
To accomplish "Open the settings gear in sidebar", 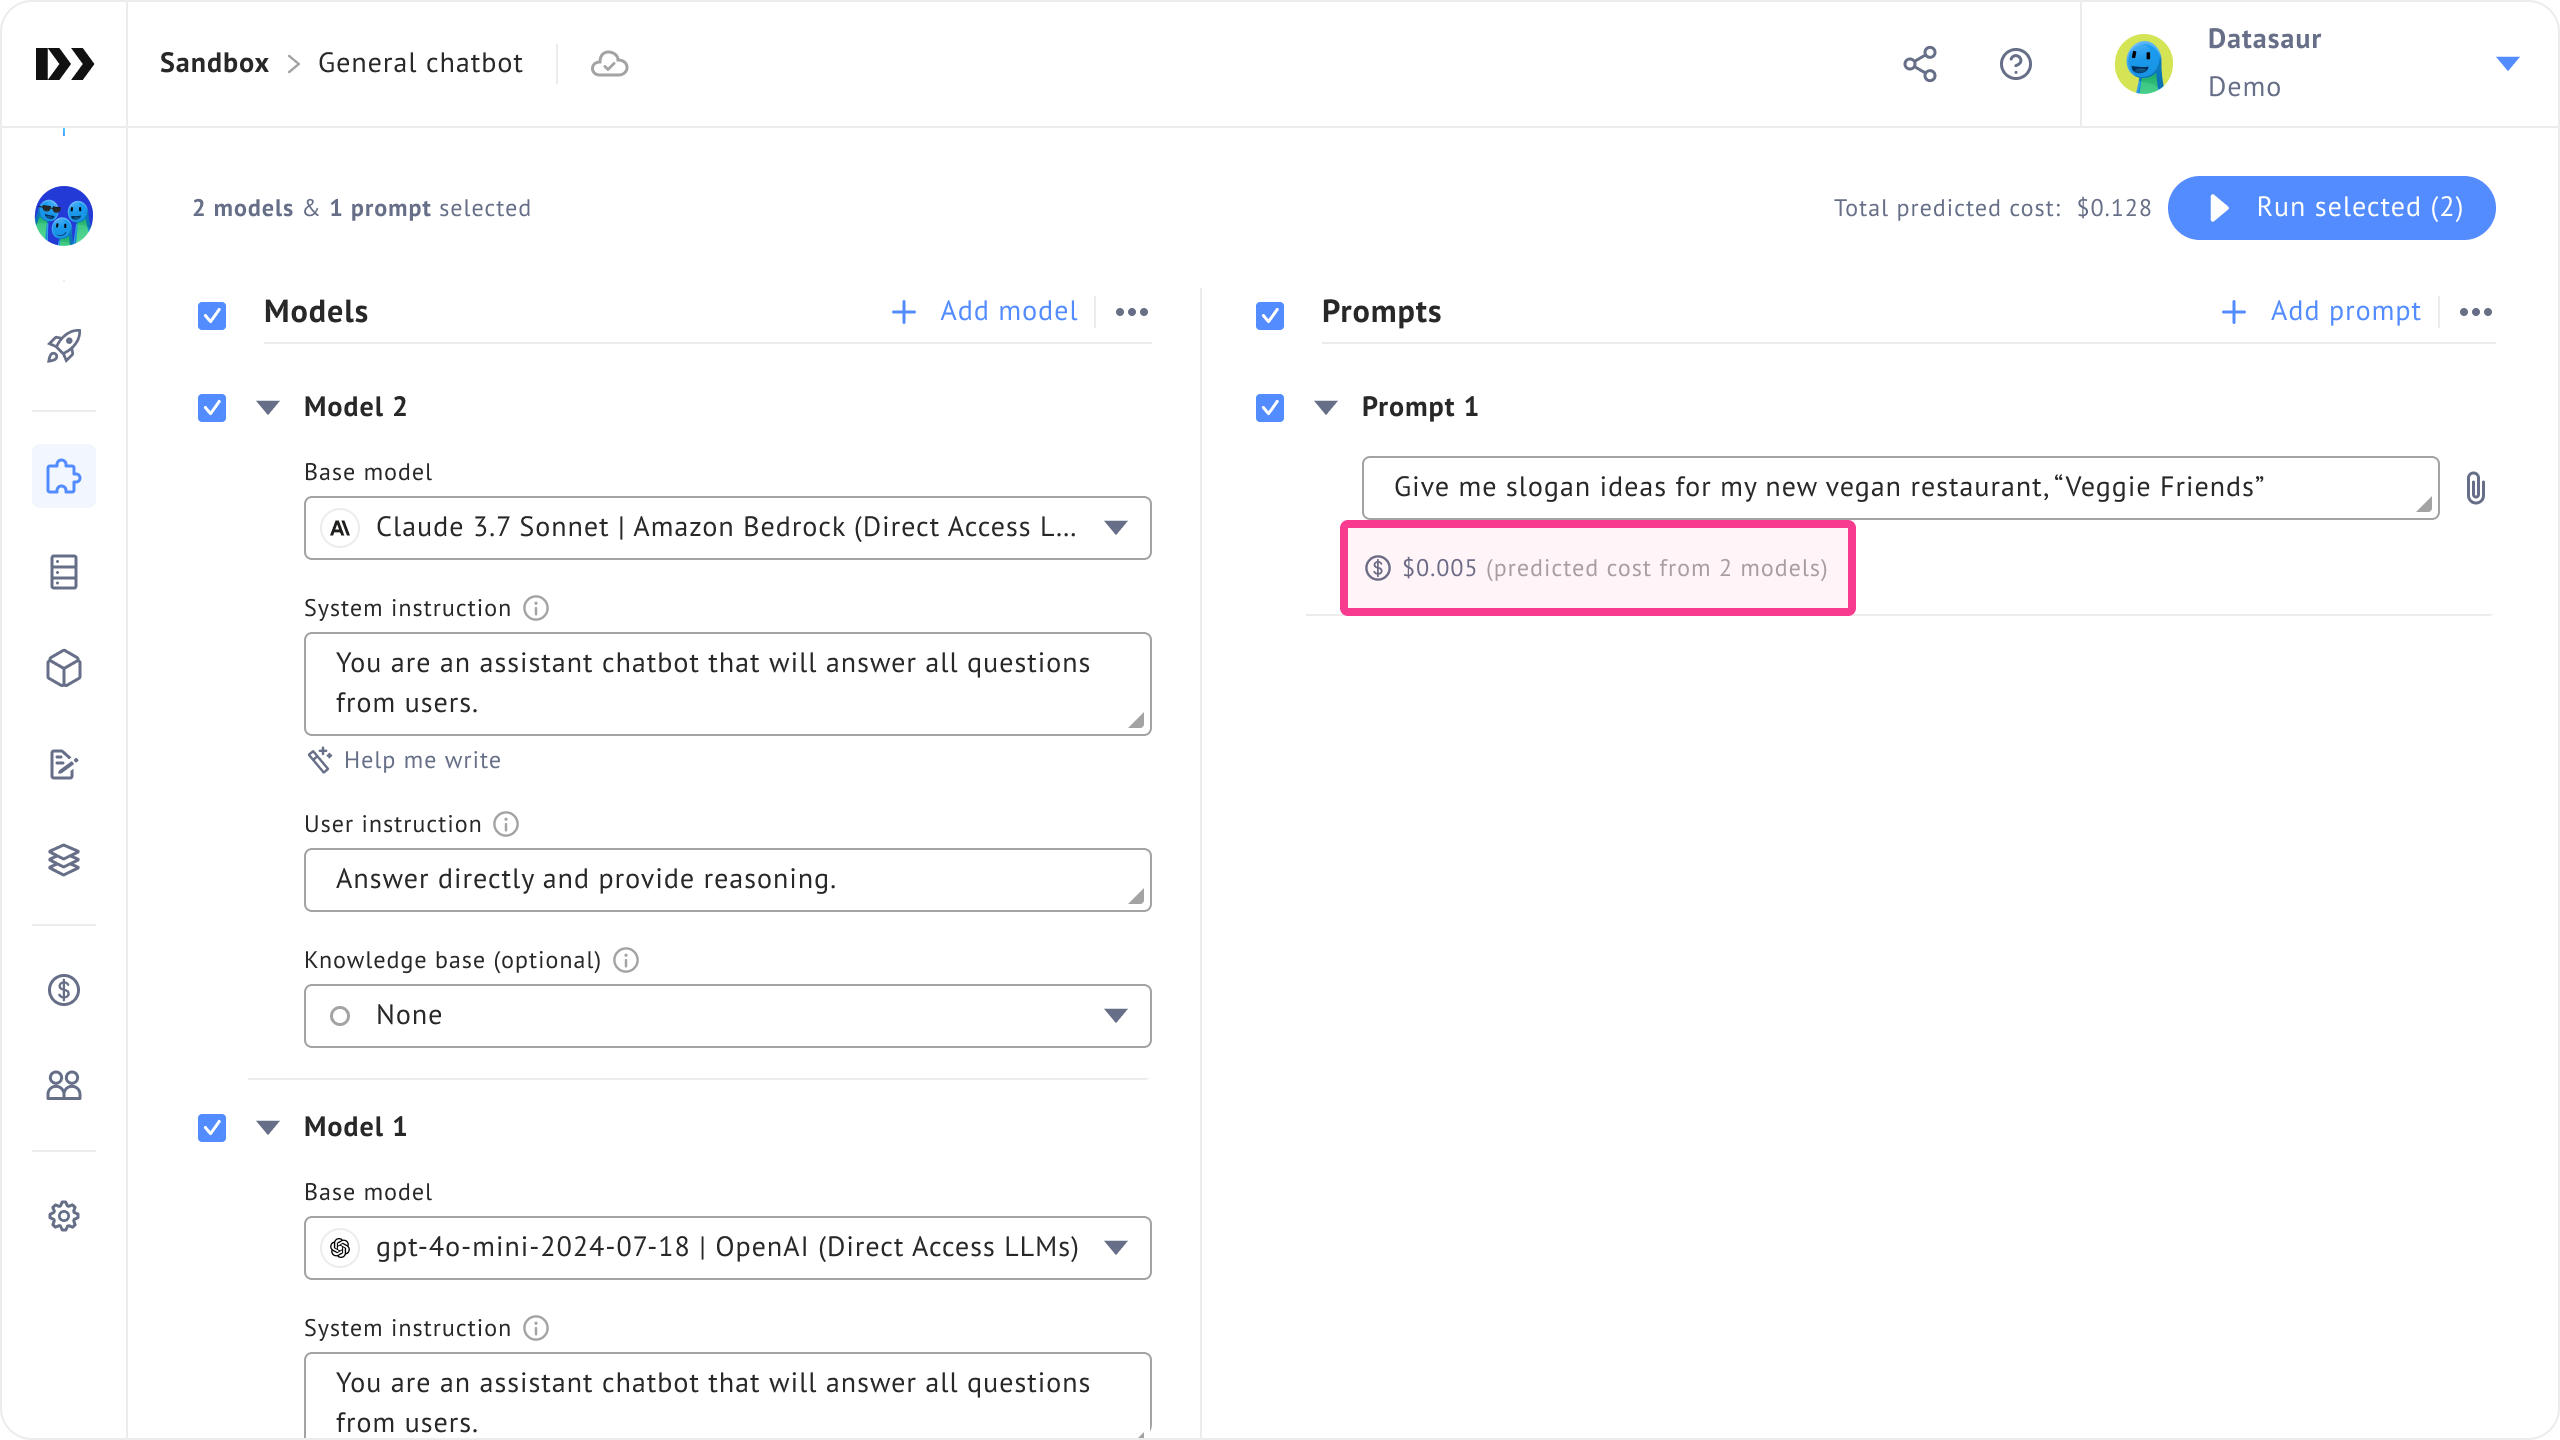I will [x=64, y=1216].
